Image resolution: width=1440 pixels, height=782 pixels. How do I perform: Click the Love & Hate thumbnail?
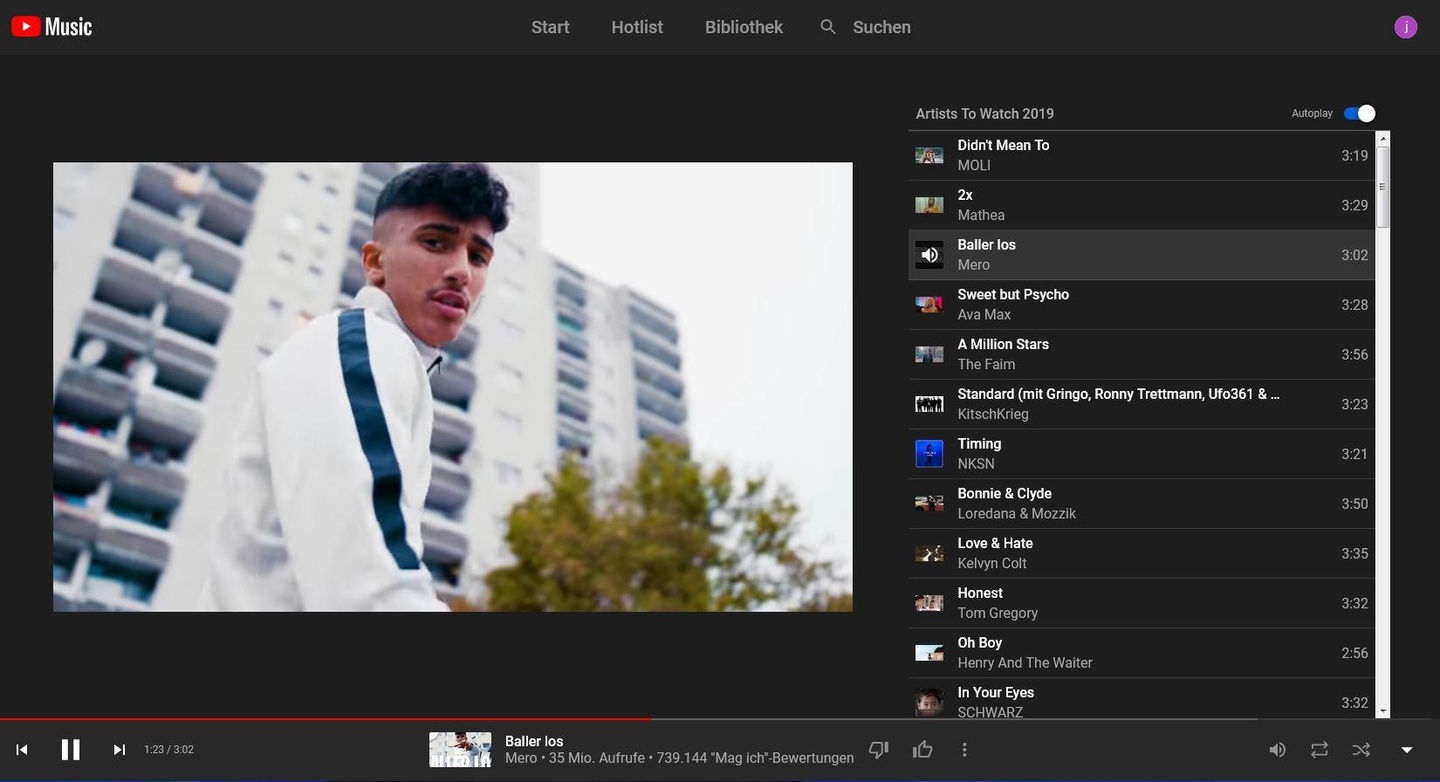coord(929,554)
